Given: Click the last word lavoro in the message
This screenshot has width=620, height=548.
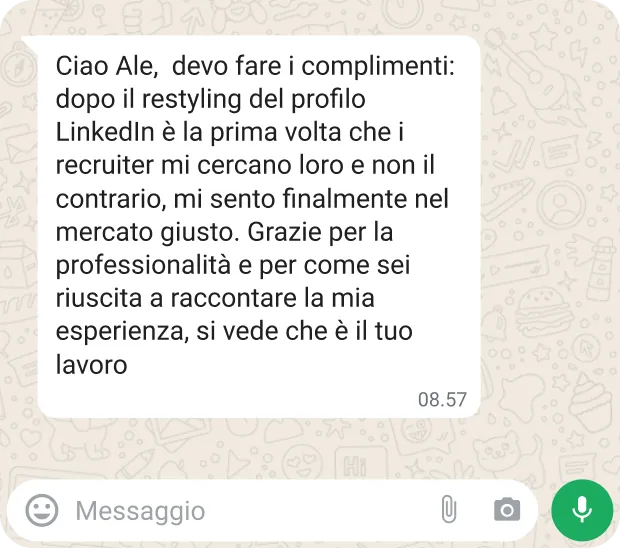Looking at the screenshot, I should tap(91, 364).
